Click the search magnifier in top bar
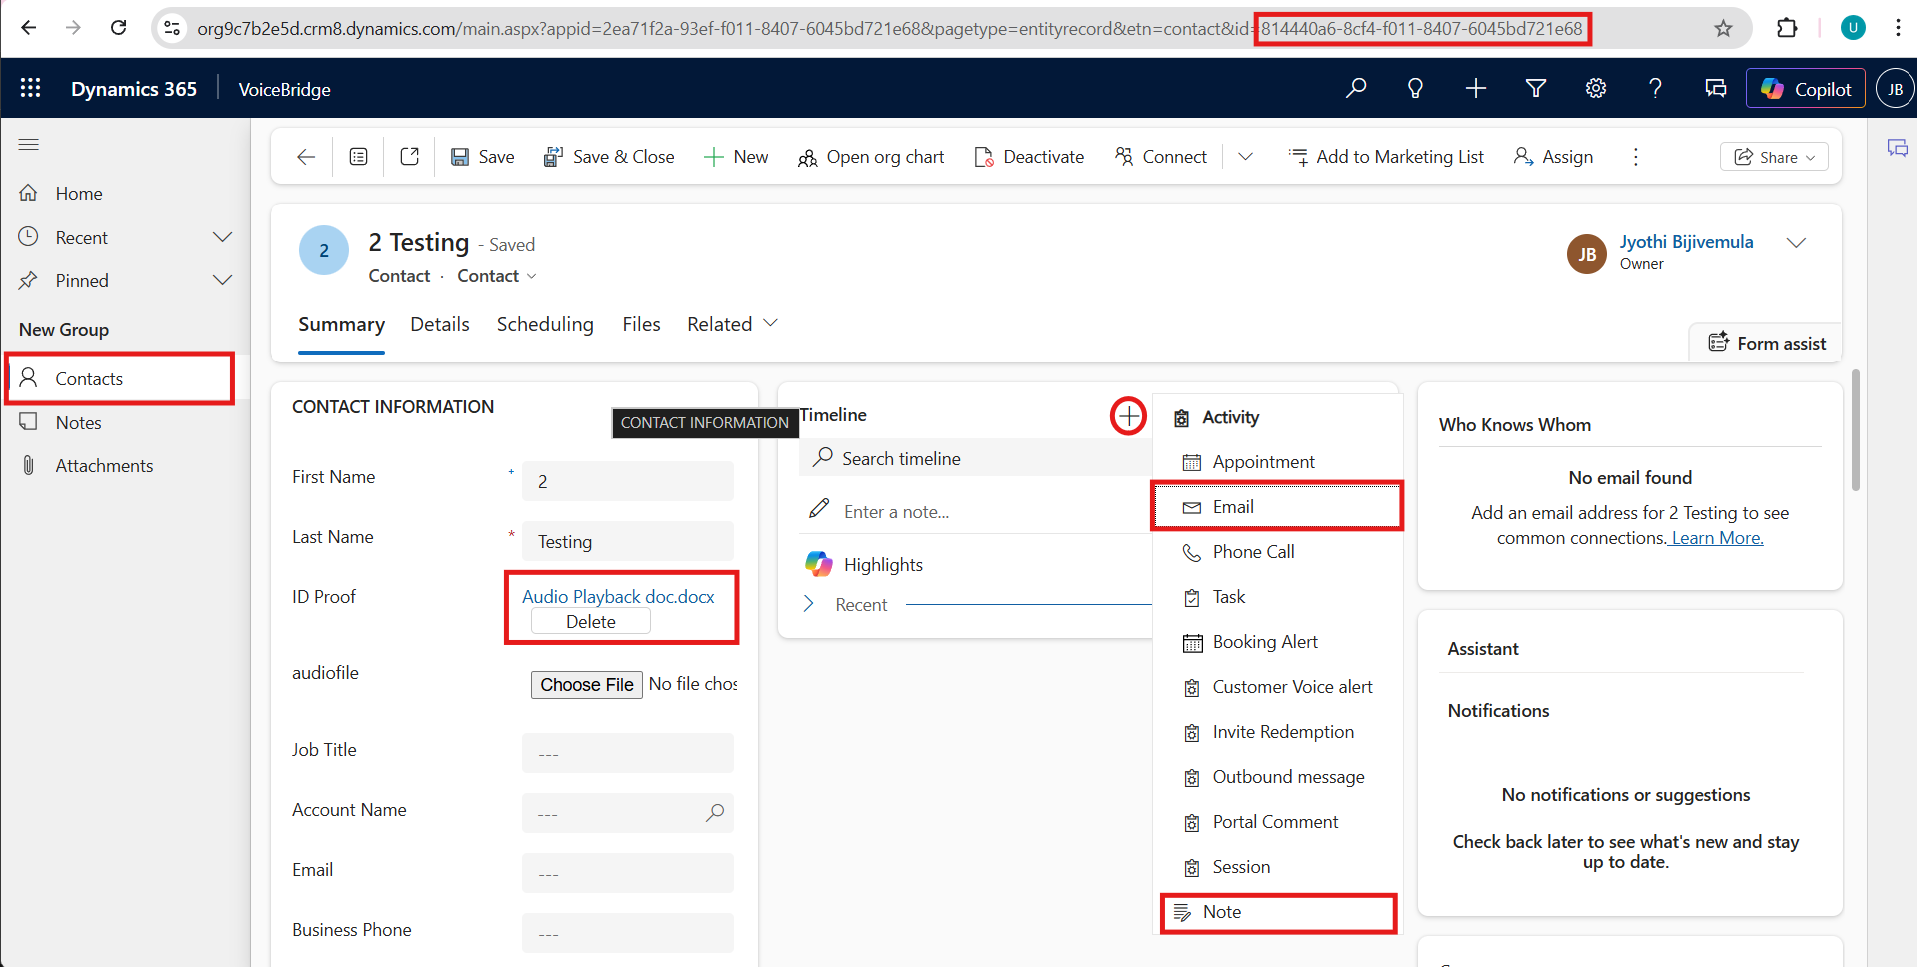1917x967 pixels. coord(1356,89)
